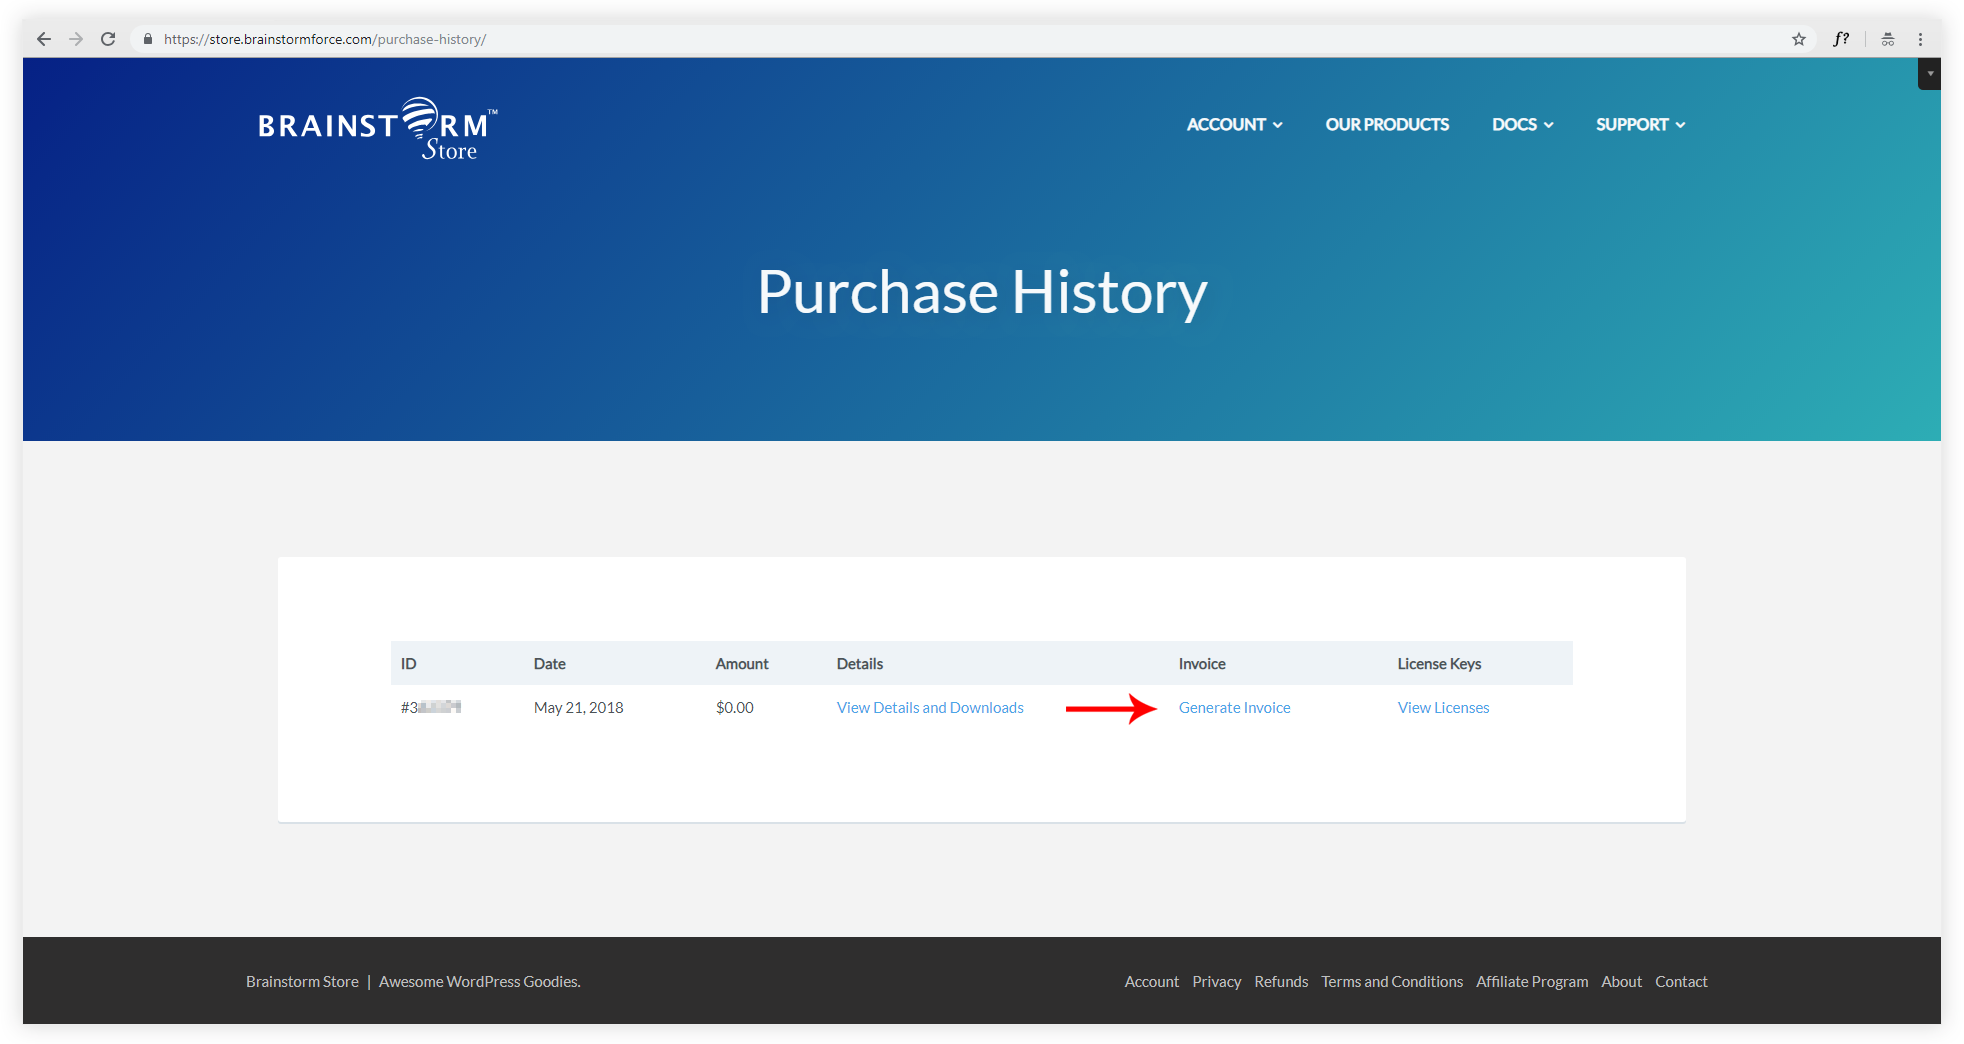Reload the purchase history page

[x=108, y=39]
